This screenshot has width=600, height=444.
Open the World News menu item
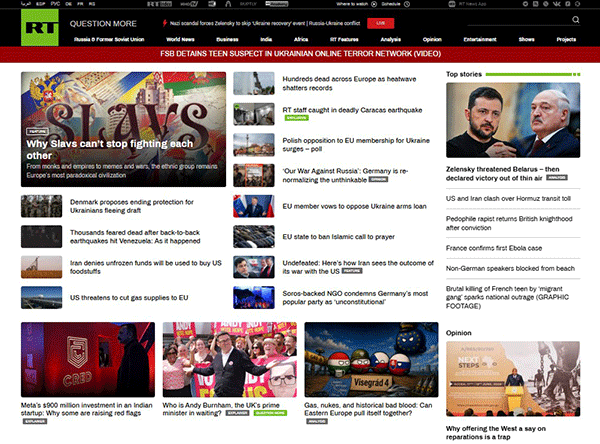[180, 39]
